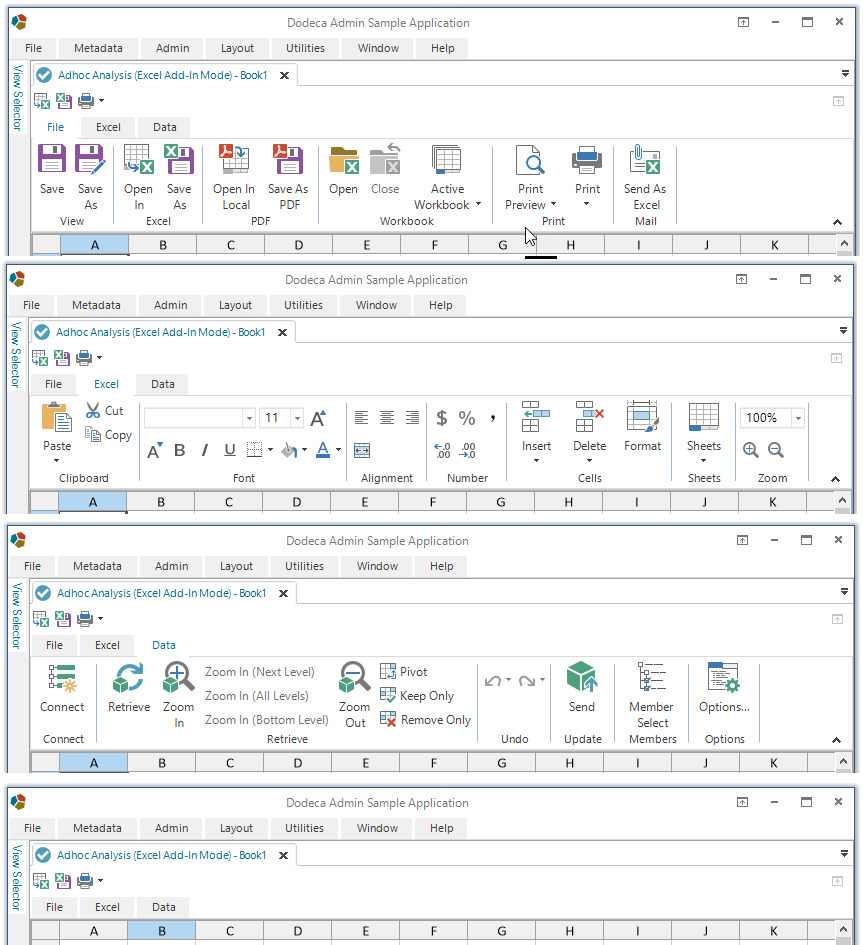Image resolution: width=863 pixels, height=945 pixels.
Task: Toggle Bold formatting
Action: [180, 450]
